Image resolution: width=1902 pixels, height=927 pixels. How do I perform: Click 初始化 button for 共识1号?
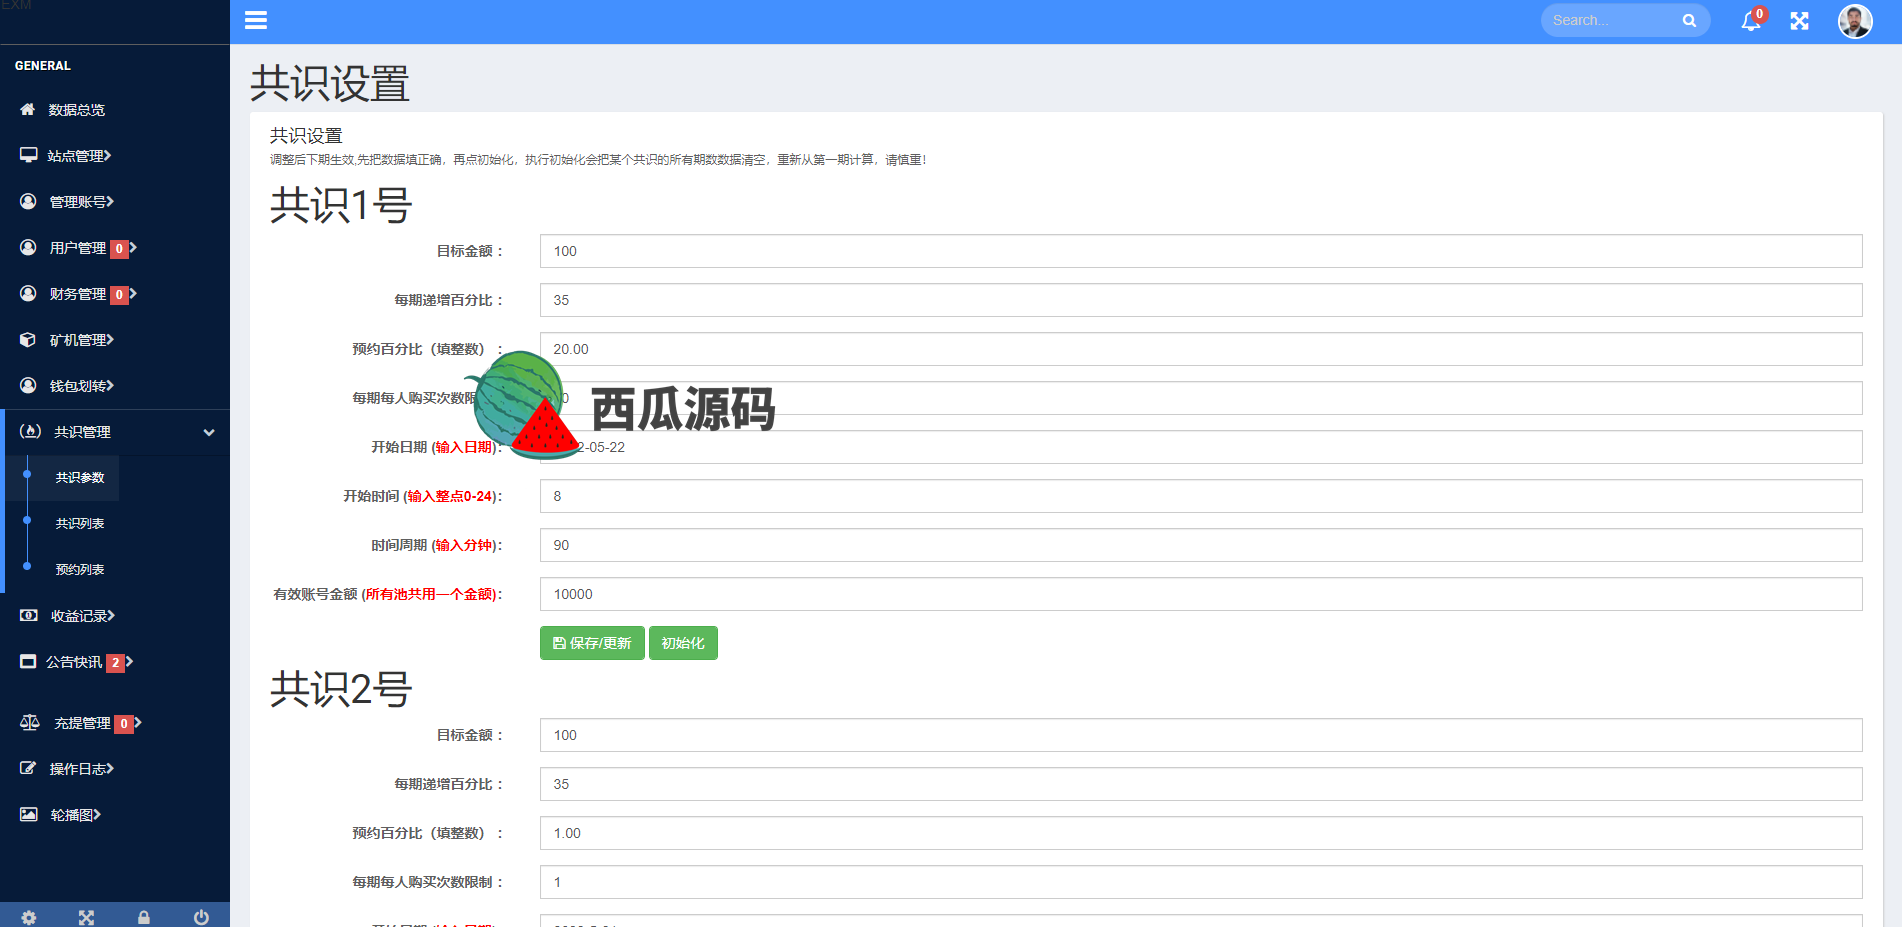[x=683, y=643]
